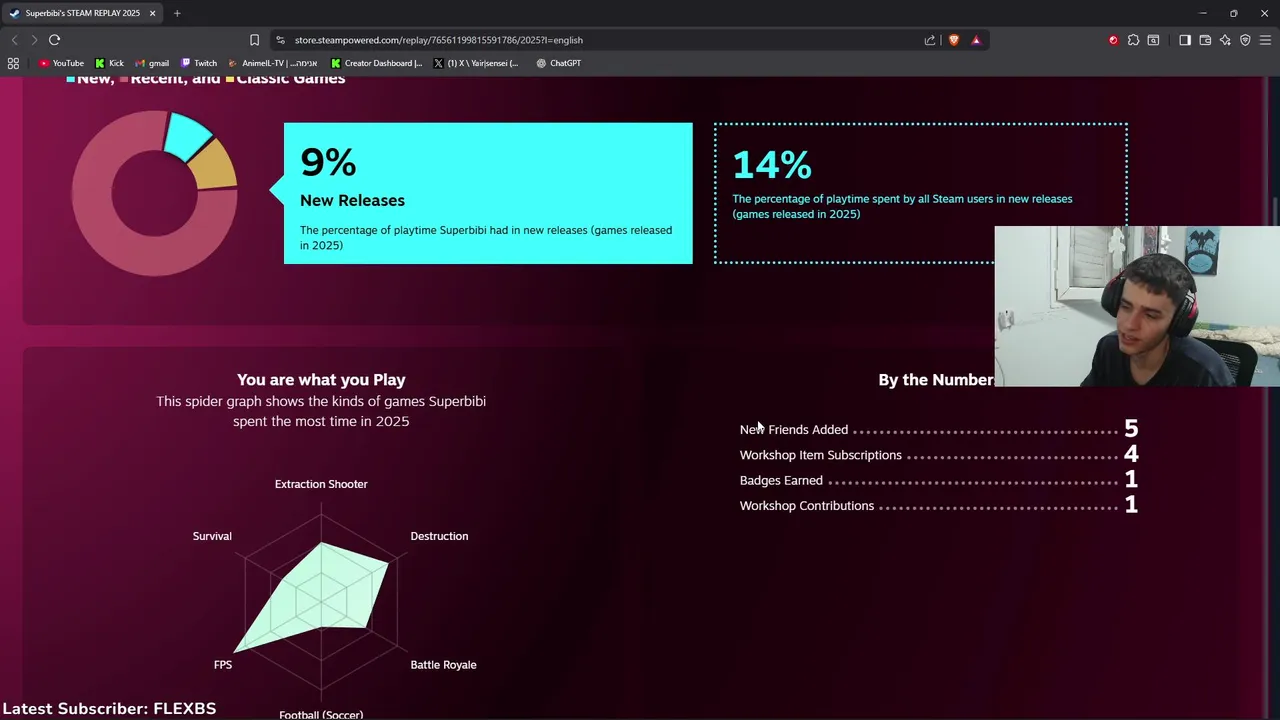Click the Workshop Contributions row
Screen dimensions: 1280x720
[939, 506]
